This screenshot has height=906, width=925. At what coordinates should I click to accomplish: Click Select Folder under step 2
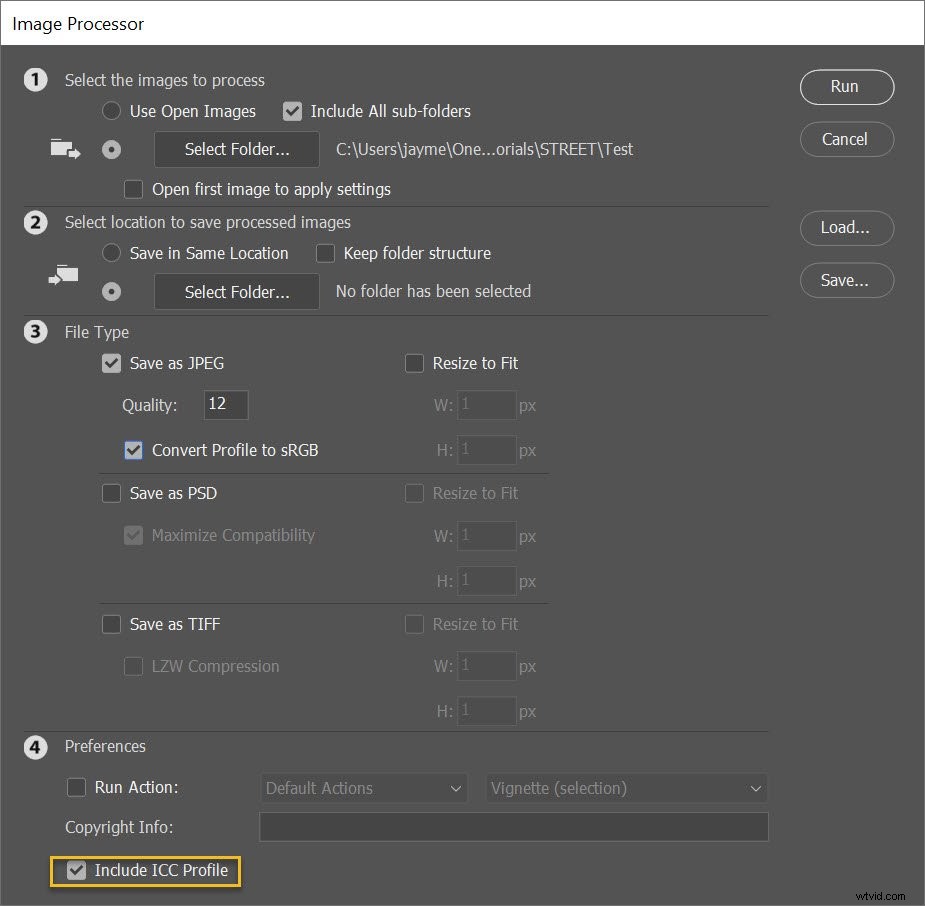pos(236,291)
